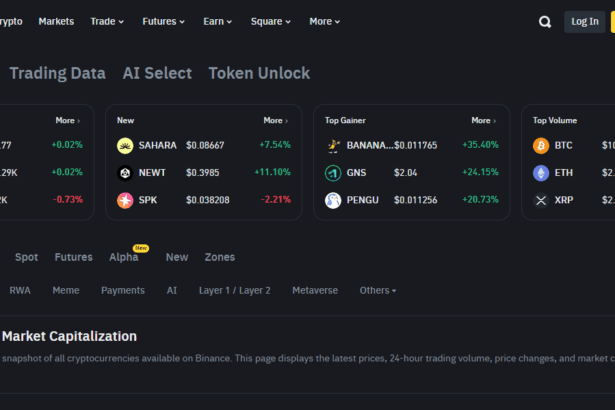
Task: Click the XRP coin icon
Action: [541, 200]
